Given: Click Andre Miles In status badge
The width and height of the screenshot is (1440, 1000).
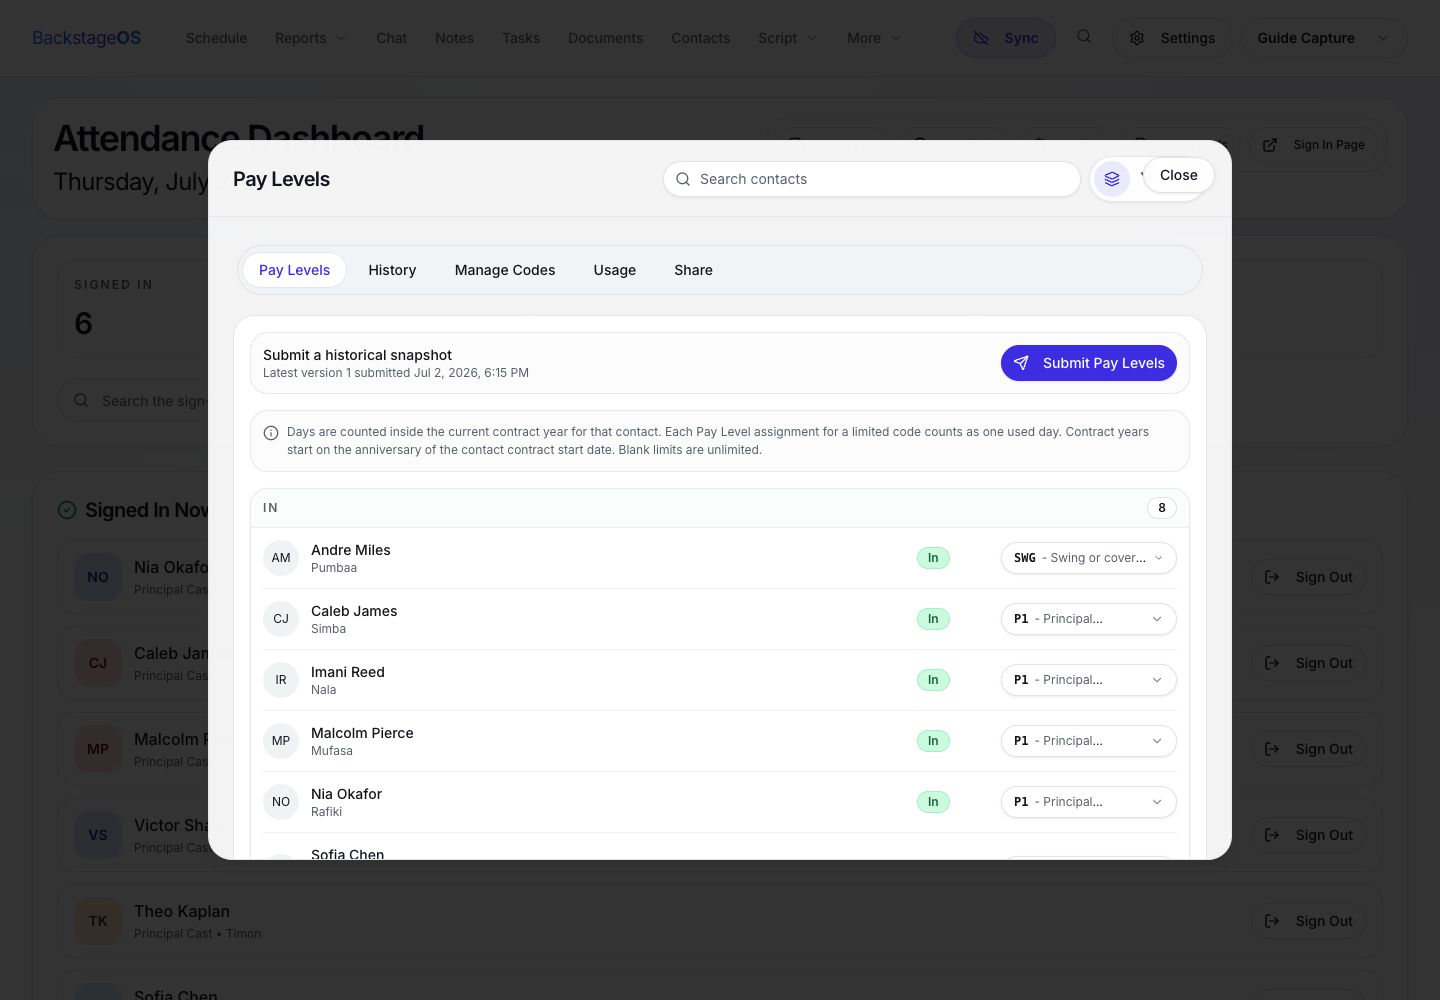Looking at the screenshot, I should point(933,558).
